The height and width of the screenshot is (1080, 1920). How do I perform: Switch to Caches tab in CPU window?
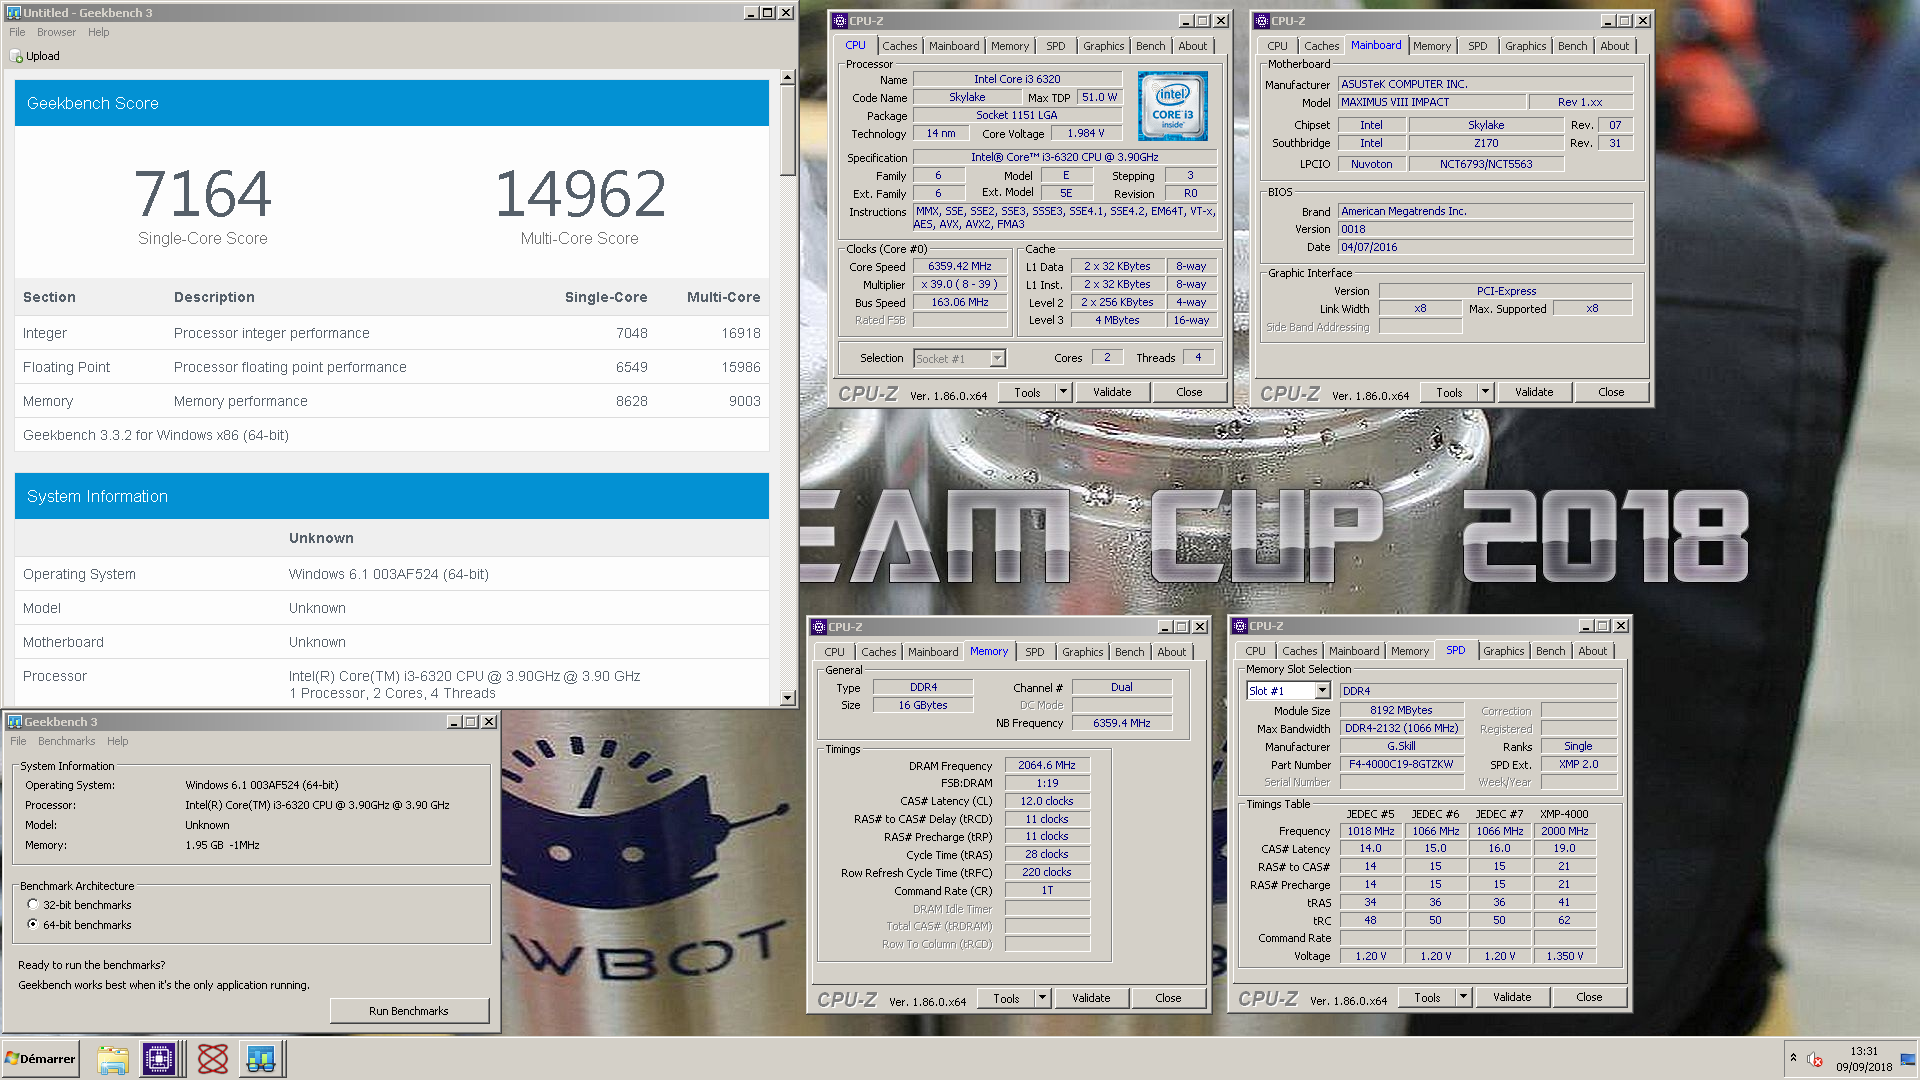pos(899,46)
